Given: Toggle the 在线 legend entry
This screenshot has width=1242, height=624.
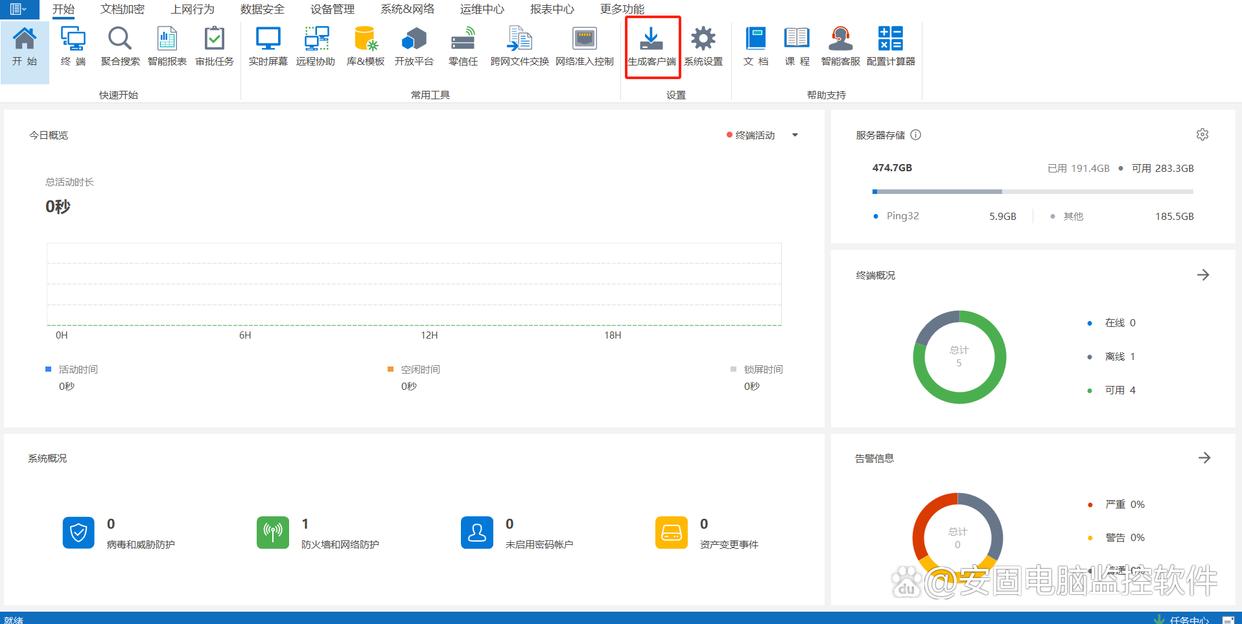Looking at the screenshot, I should click(1112, 323).
